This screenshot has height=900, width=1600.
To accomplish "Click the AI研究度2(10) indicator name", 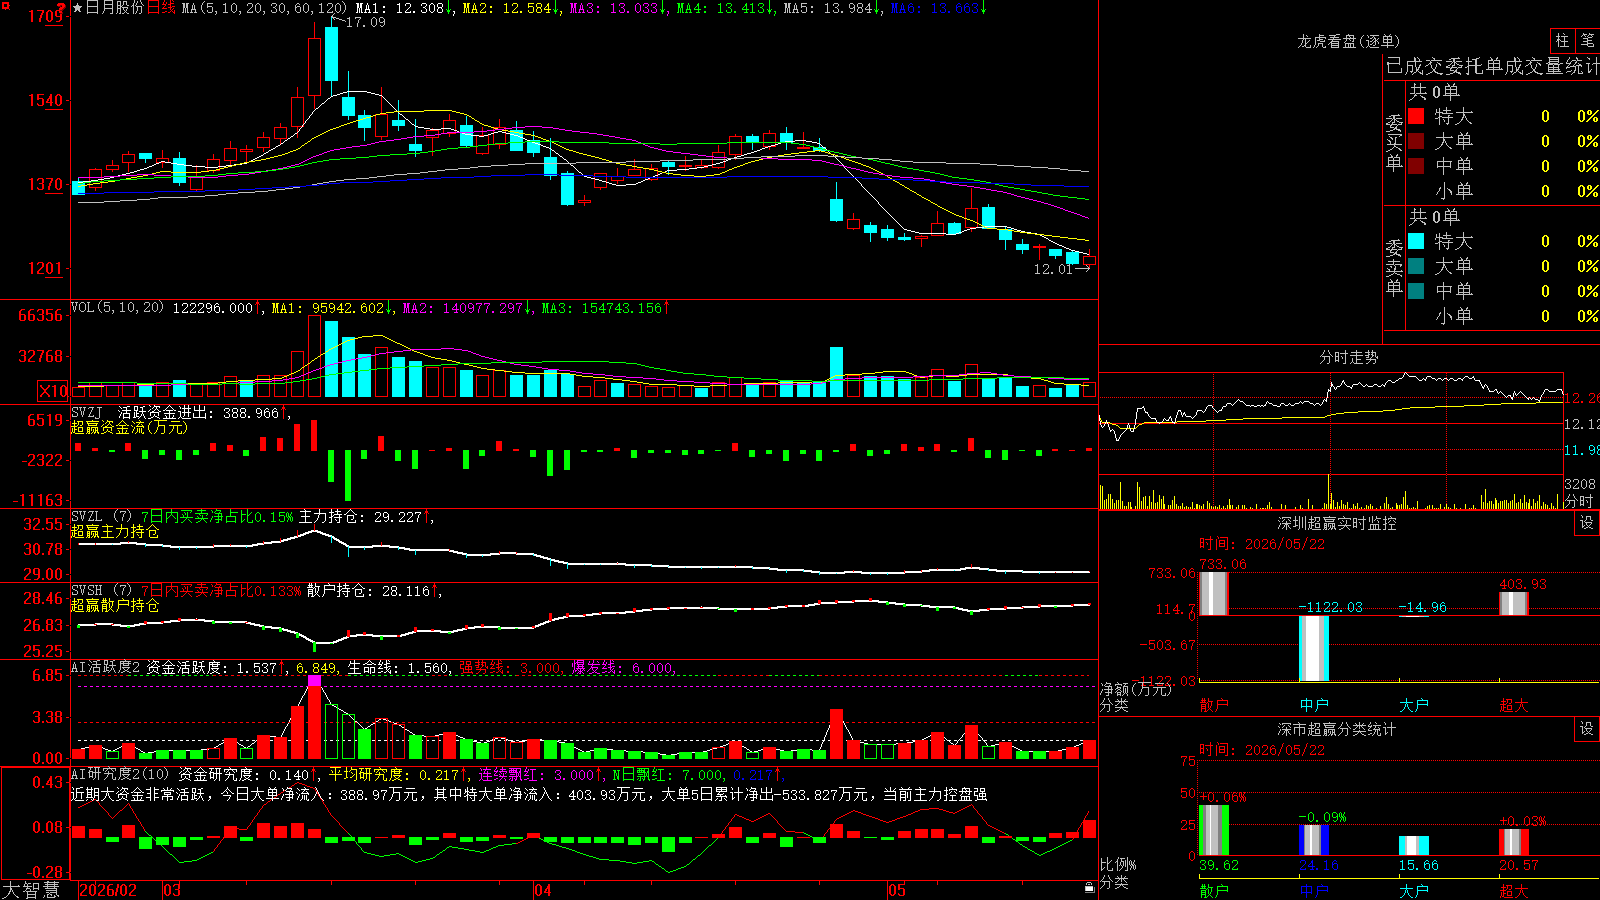I will (120, 774).
